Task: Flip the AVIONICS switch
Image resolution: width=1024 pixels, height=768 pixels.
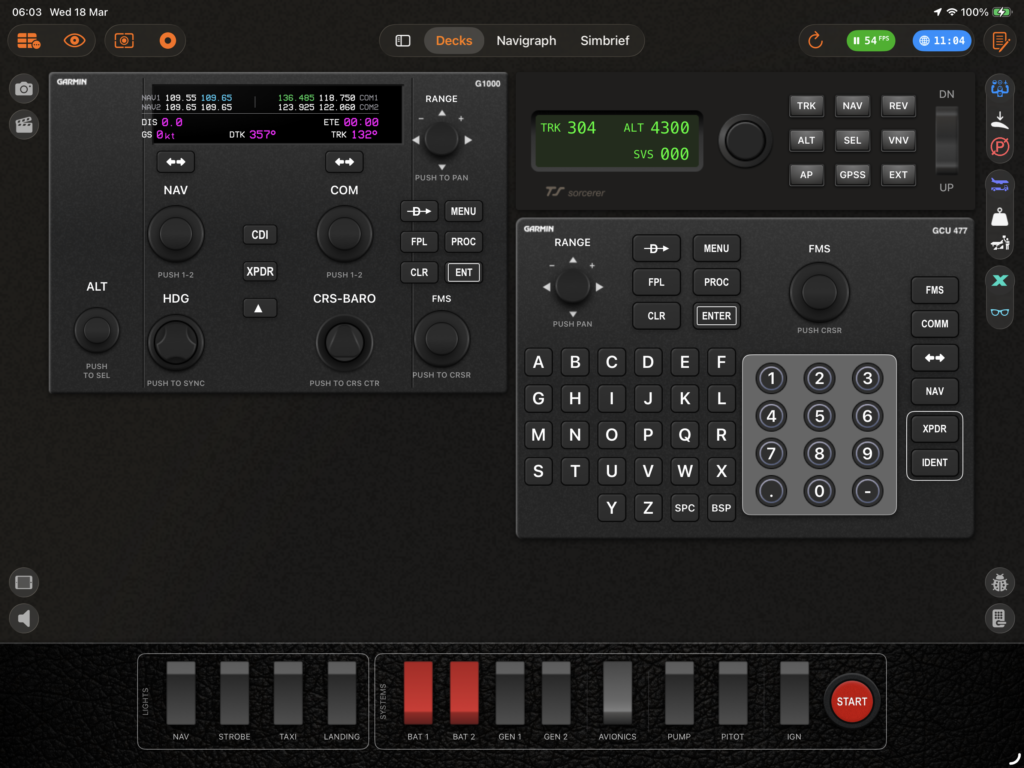Action: point(617,692)
